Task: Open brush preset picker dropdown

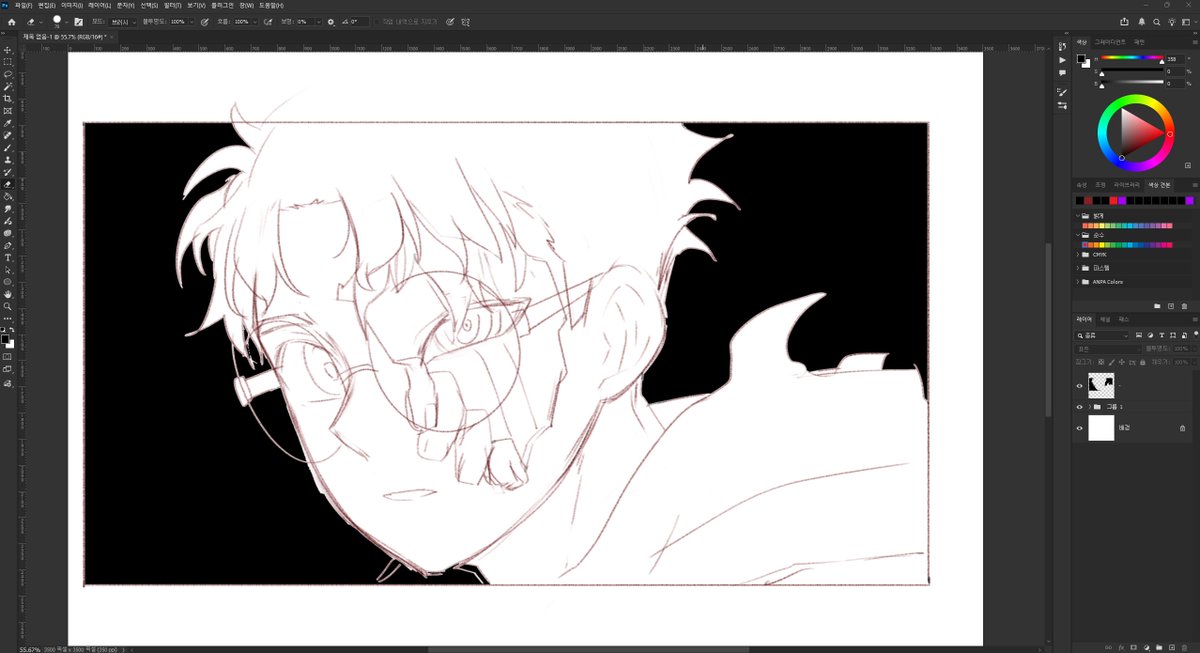Action: pos(68,21)
